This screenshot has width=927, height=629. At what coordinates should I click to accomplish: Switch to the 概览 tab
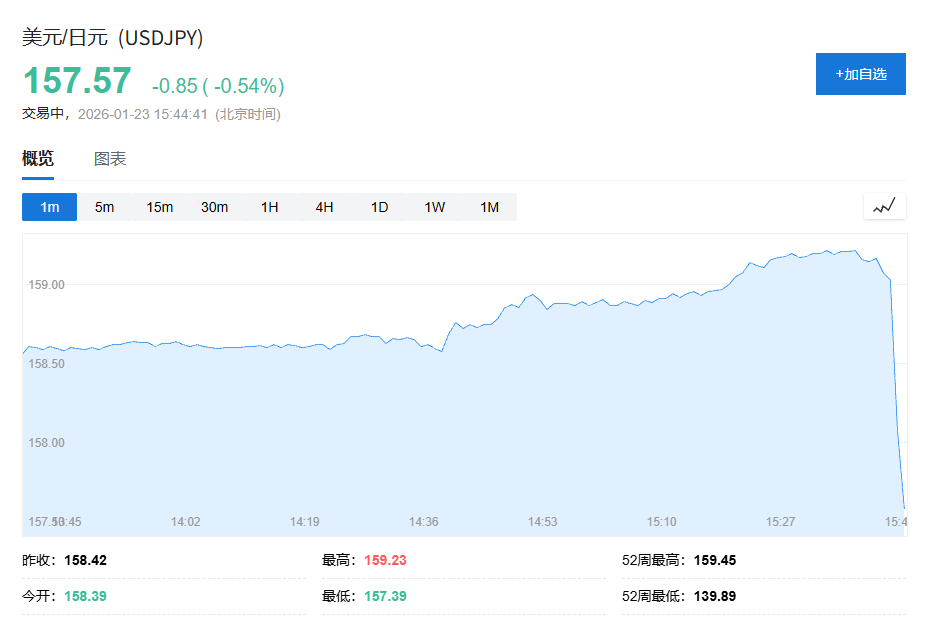tap(38, 159)
